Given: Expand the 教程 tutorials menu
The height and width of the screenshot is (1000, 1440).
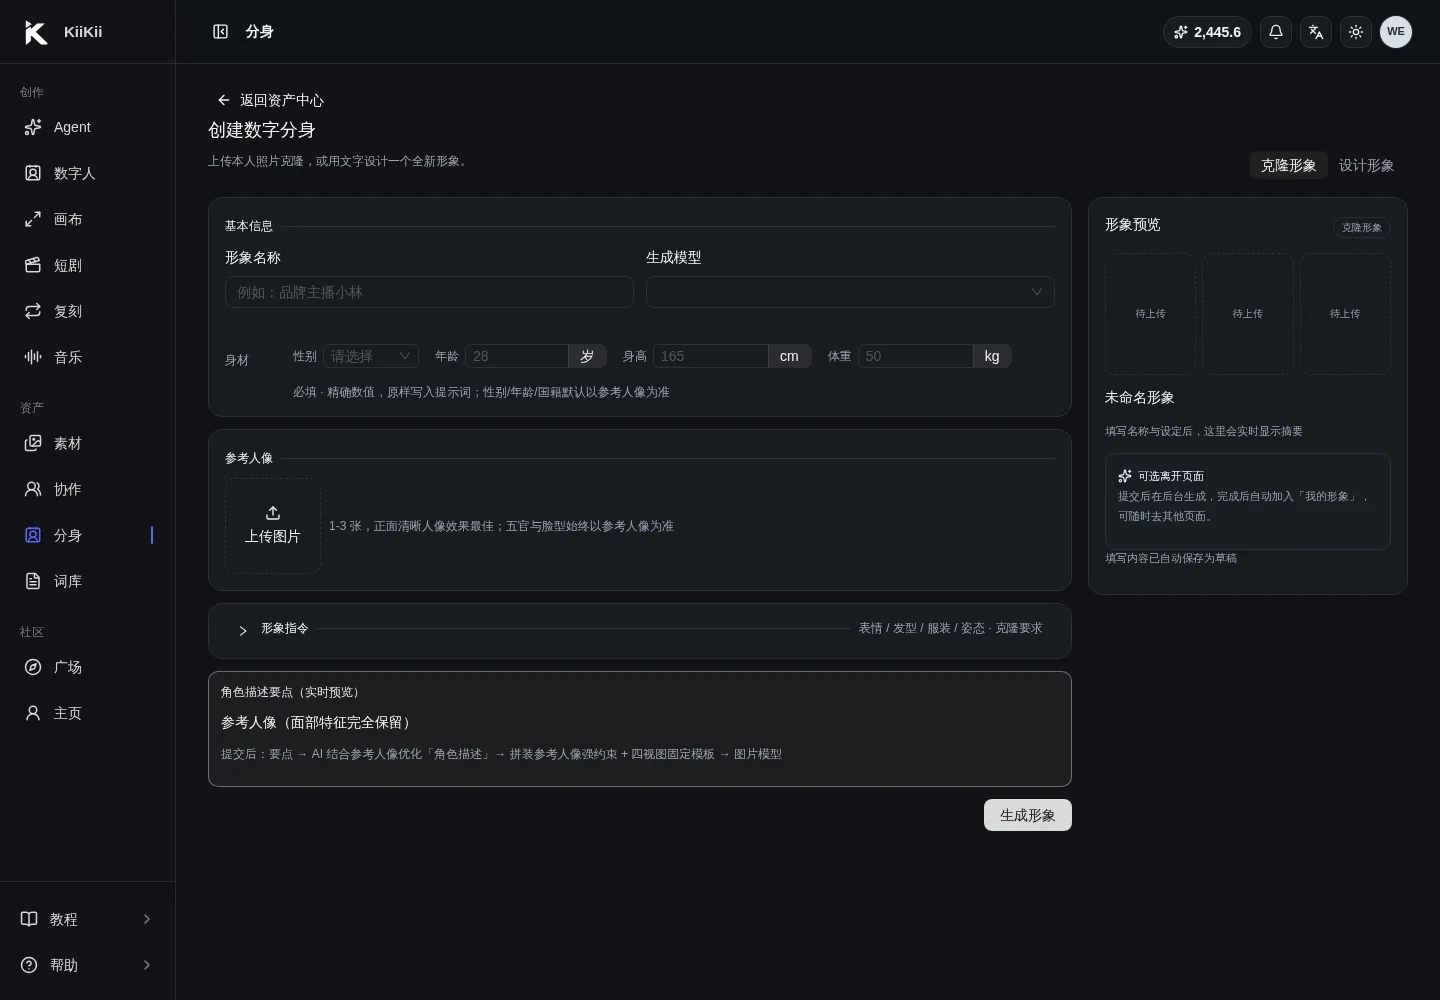Looking at the screenshot, I should coord(88,919).
